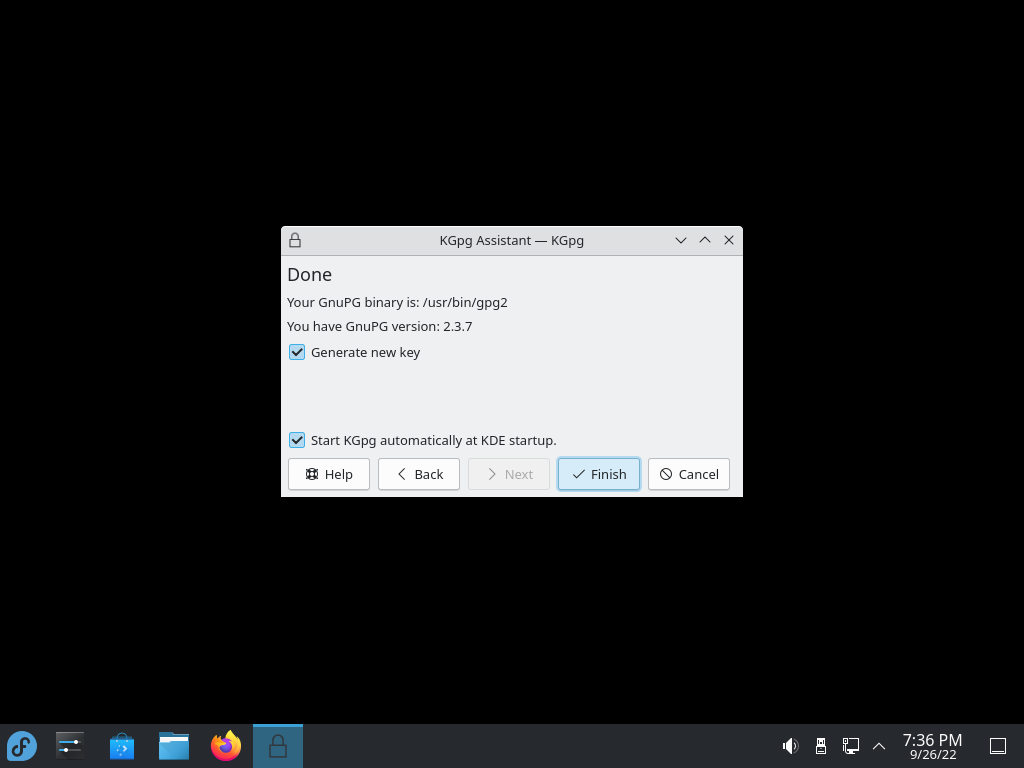Open the Dolphin file manager
The image size is (1024, 768).
174,746
